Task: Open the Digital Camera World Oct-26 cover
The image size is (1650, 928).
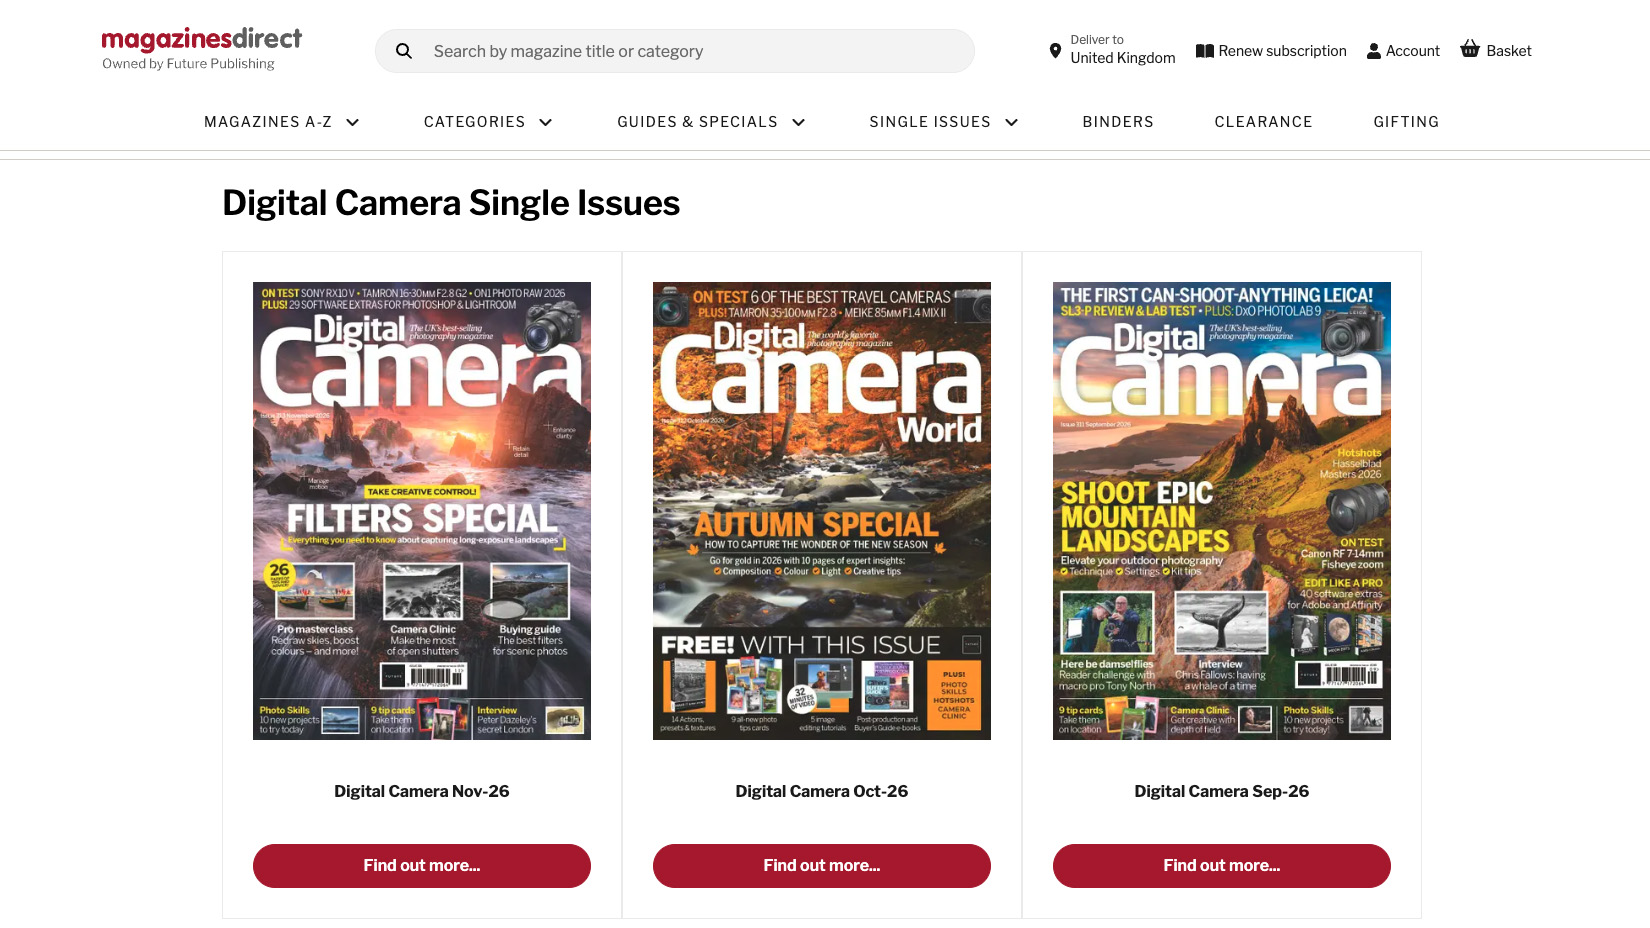Action: (822, 511)
